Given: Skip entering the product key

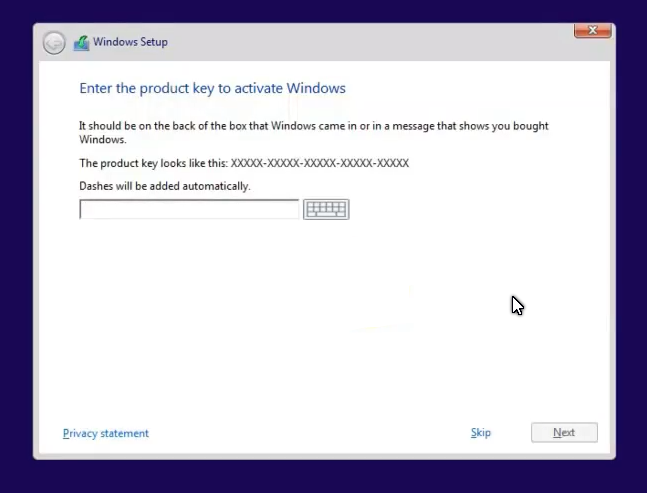Looking at the screenshot, I should [x=481, y=432].
